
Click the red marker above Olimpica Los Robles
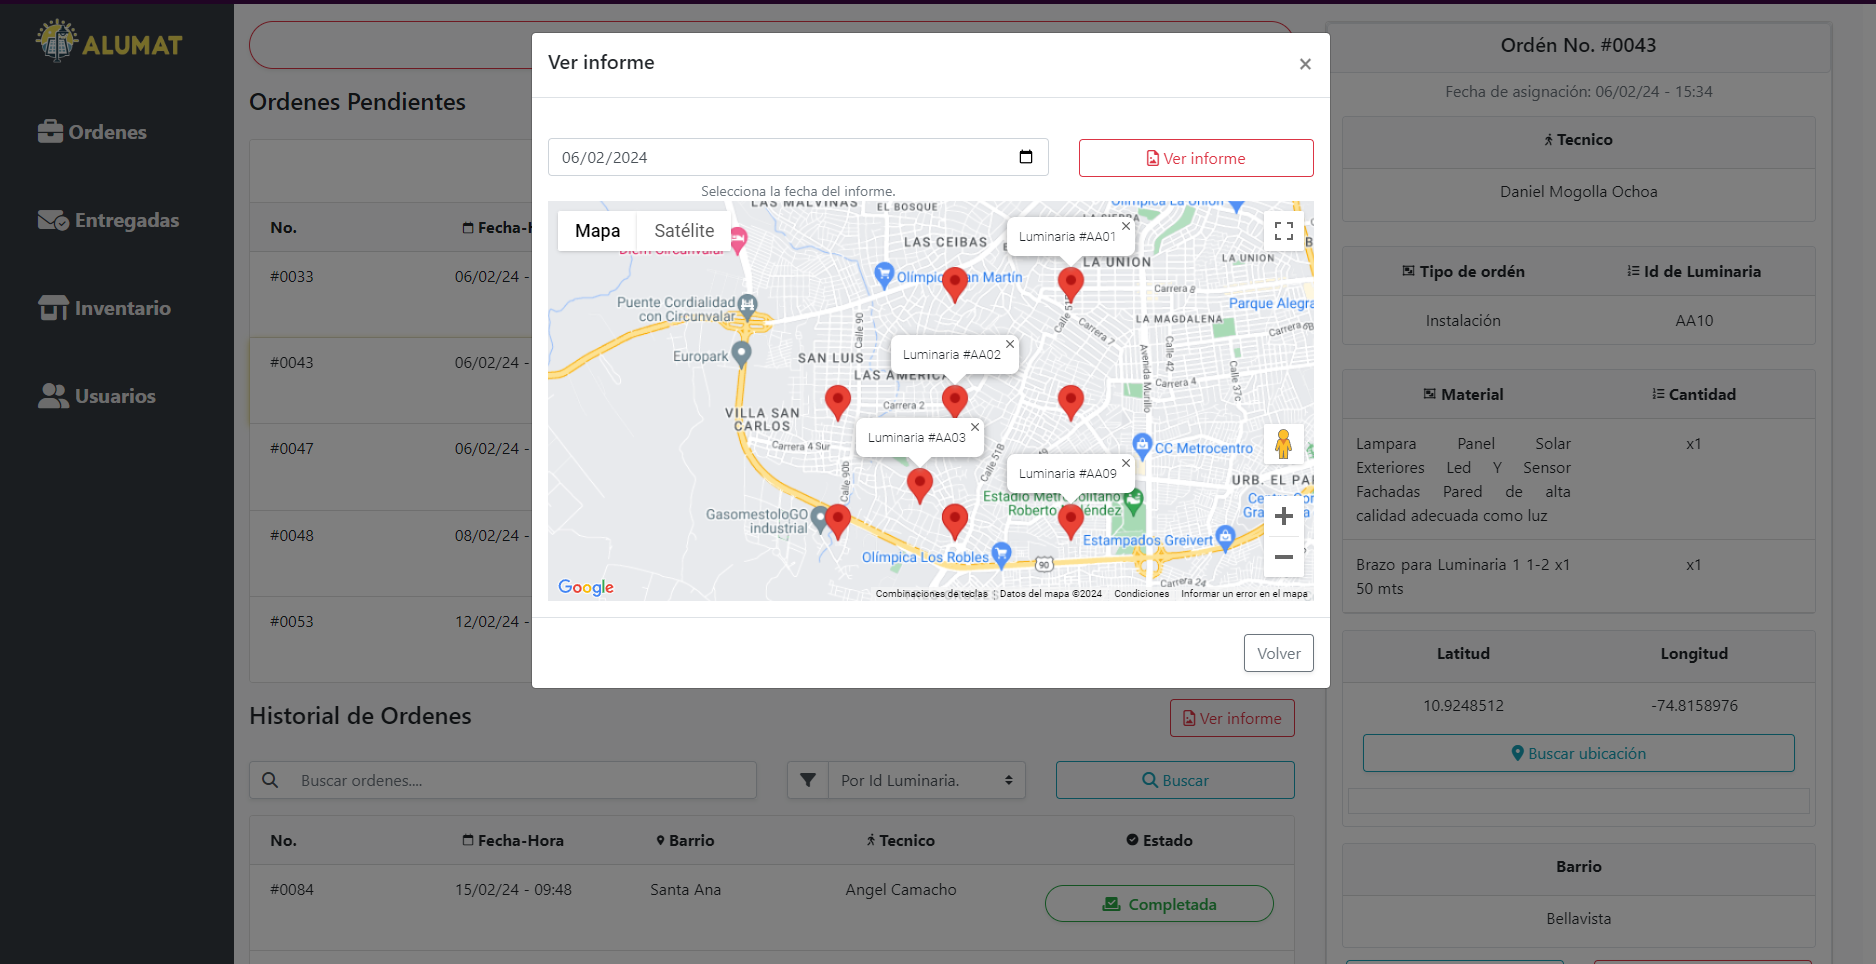coord(955,521)
